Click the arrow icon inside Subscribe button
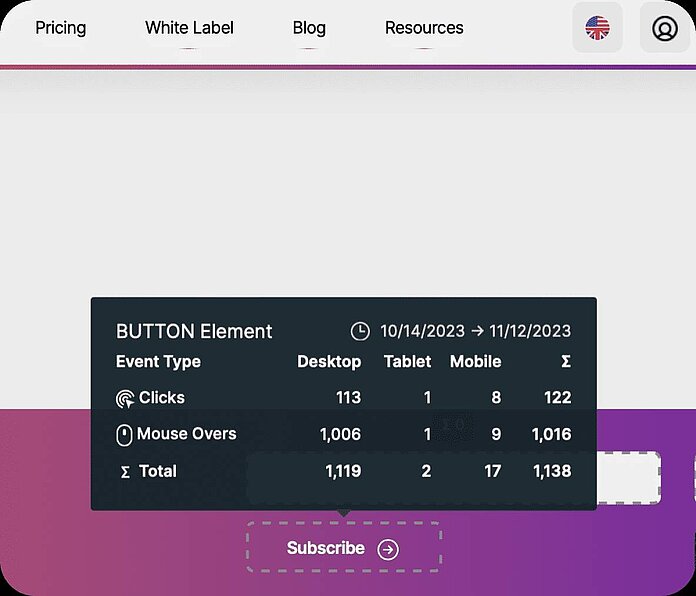This screenshot has width=696, height=596. coord(388,549)
